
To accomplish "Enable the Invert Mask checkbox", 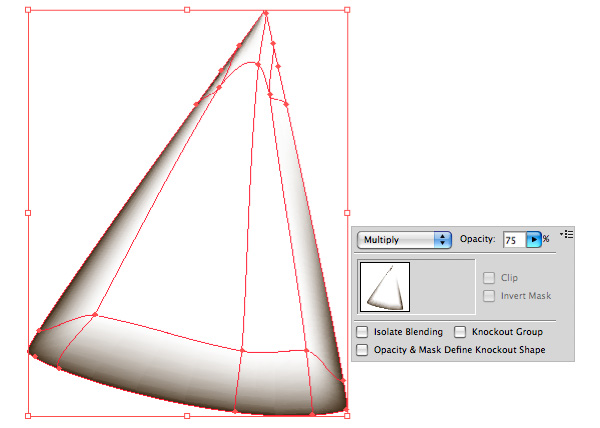I will 489,296.
